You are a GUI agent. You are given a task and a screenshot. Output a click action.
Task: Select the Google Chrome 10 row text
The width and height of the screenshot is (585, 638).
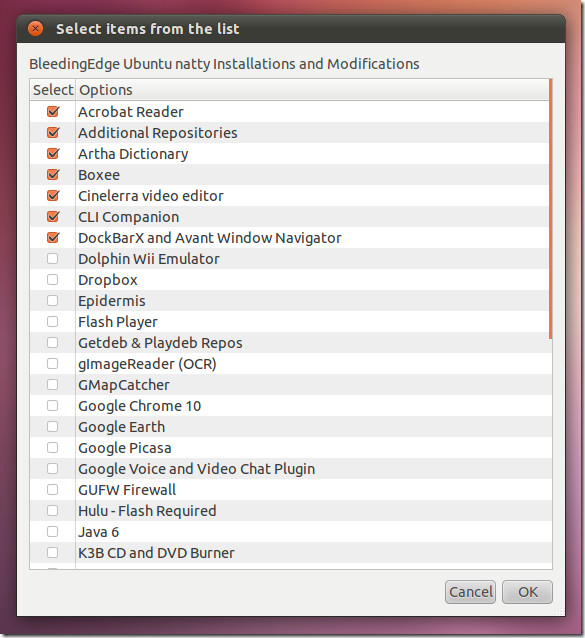point(140,406)
